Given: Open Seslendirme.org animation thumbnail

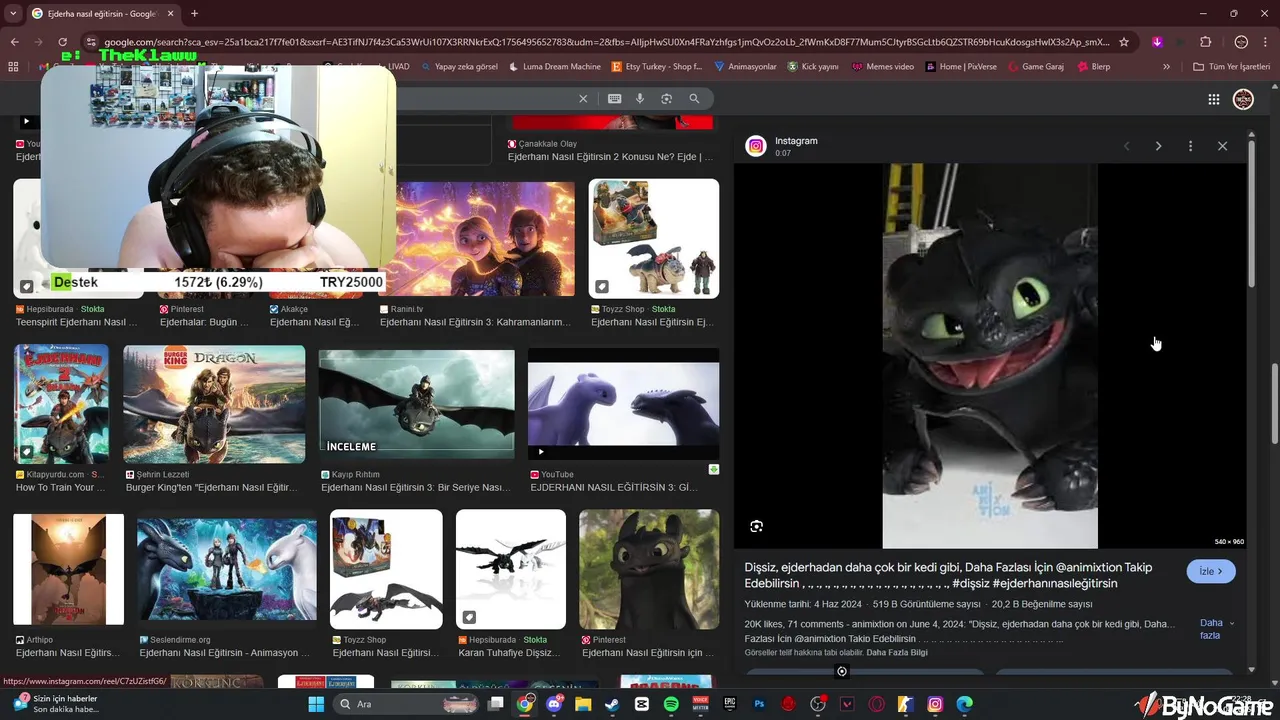Looking at the screenshot, I should coord(227,570).
